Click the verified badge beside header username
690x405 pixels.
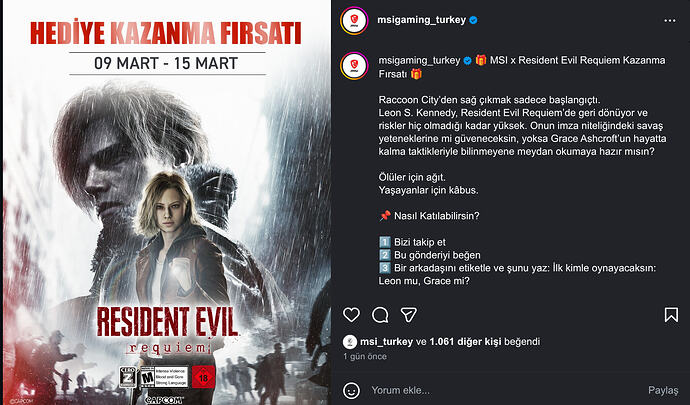point(473,20)
